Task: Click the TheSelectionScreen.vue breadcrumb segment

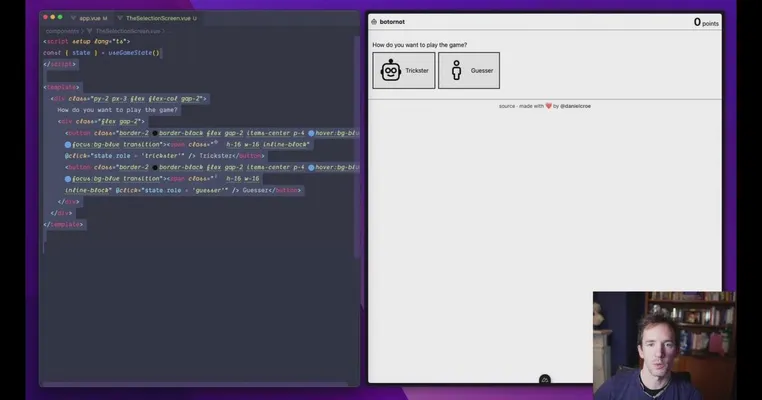Action: click(x=128, y=31)
